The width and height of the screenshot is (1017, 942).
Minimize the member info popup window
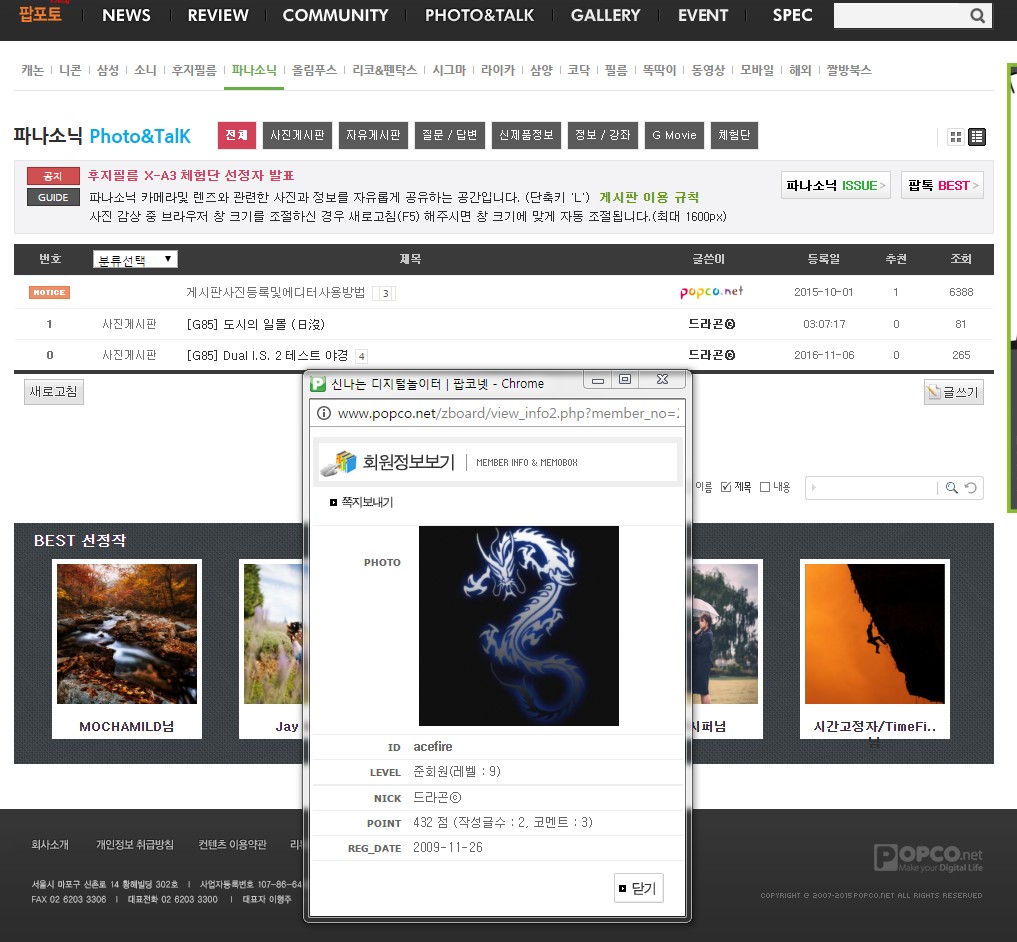click(x=598, y=380)
